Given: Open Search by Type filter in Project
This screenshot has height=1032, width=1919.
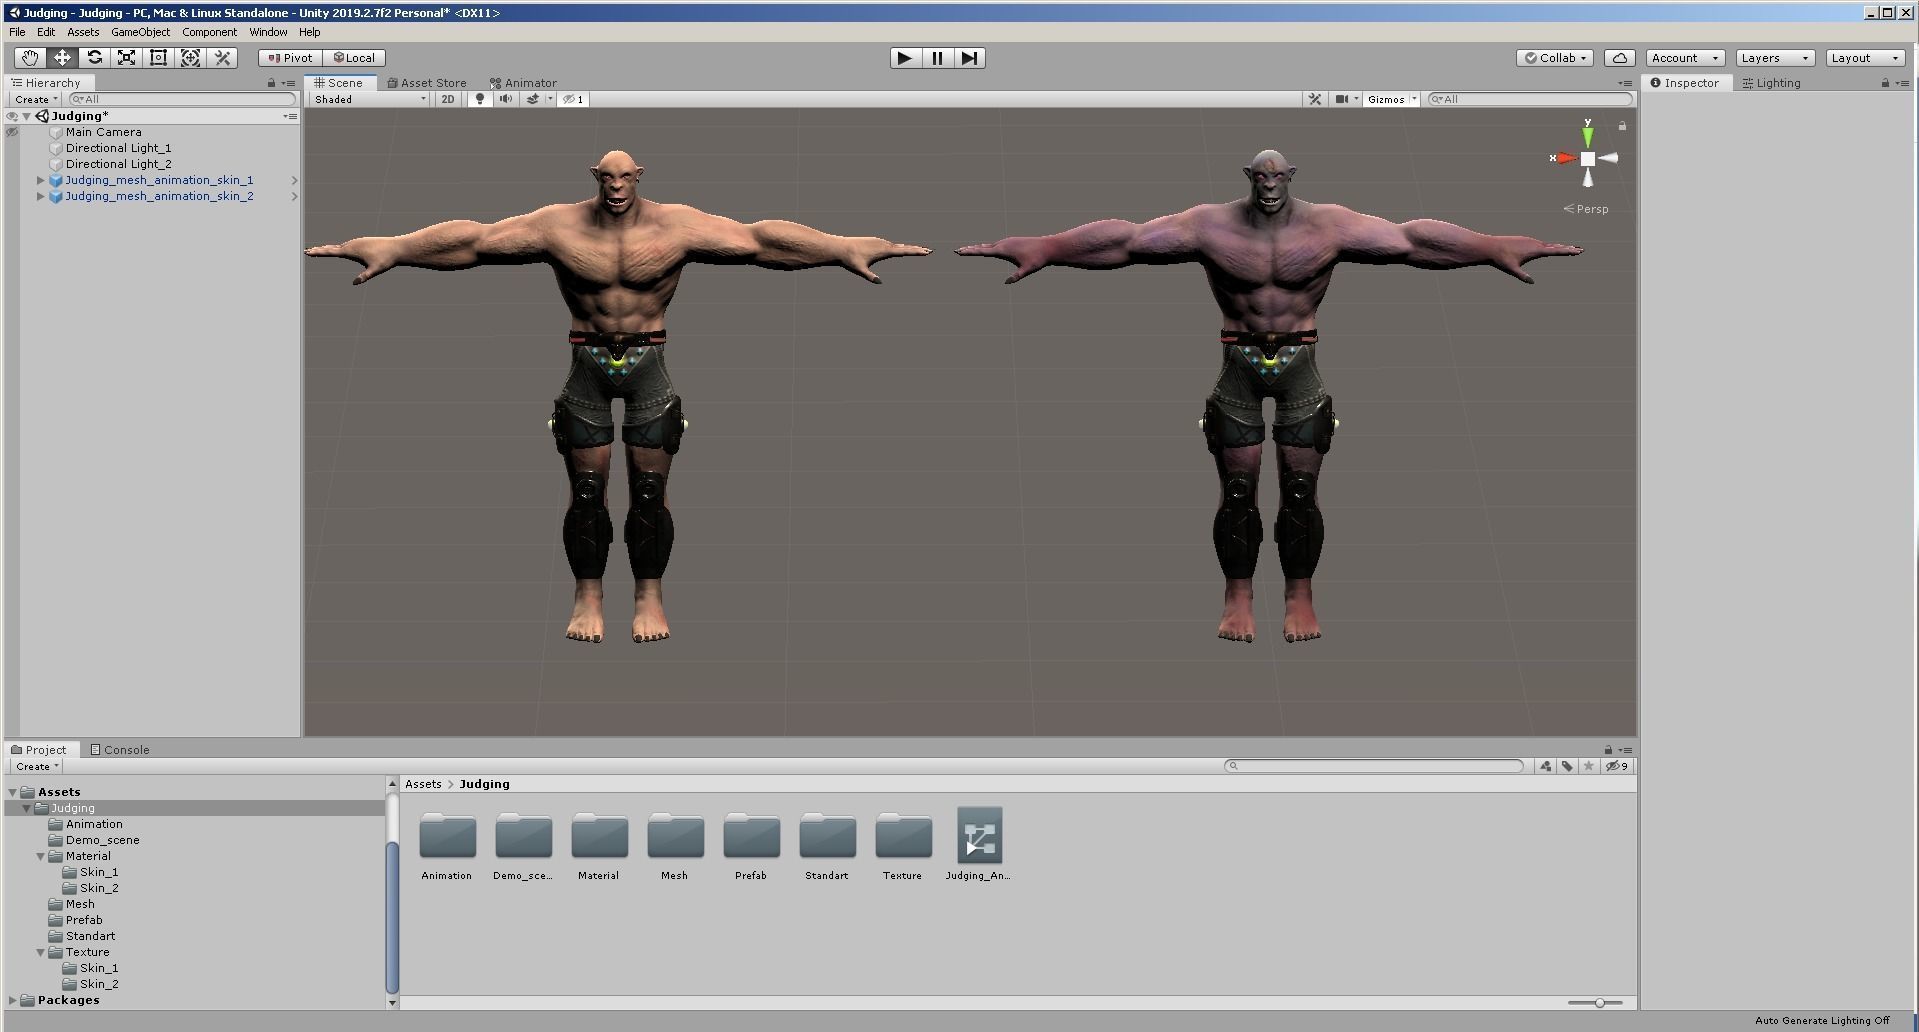Looking at the screenshot, I should coord(1546,766).
